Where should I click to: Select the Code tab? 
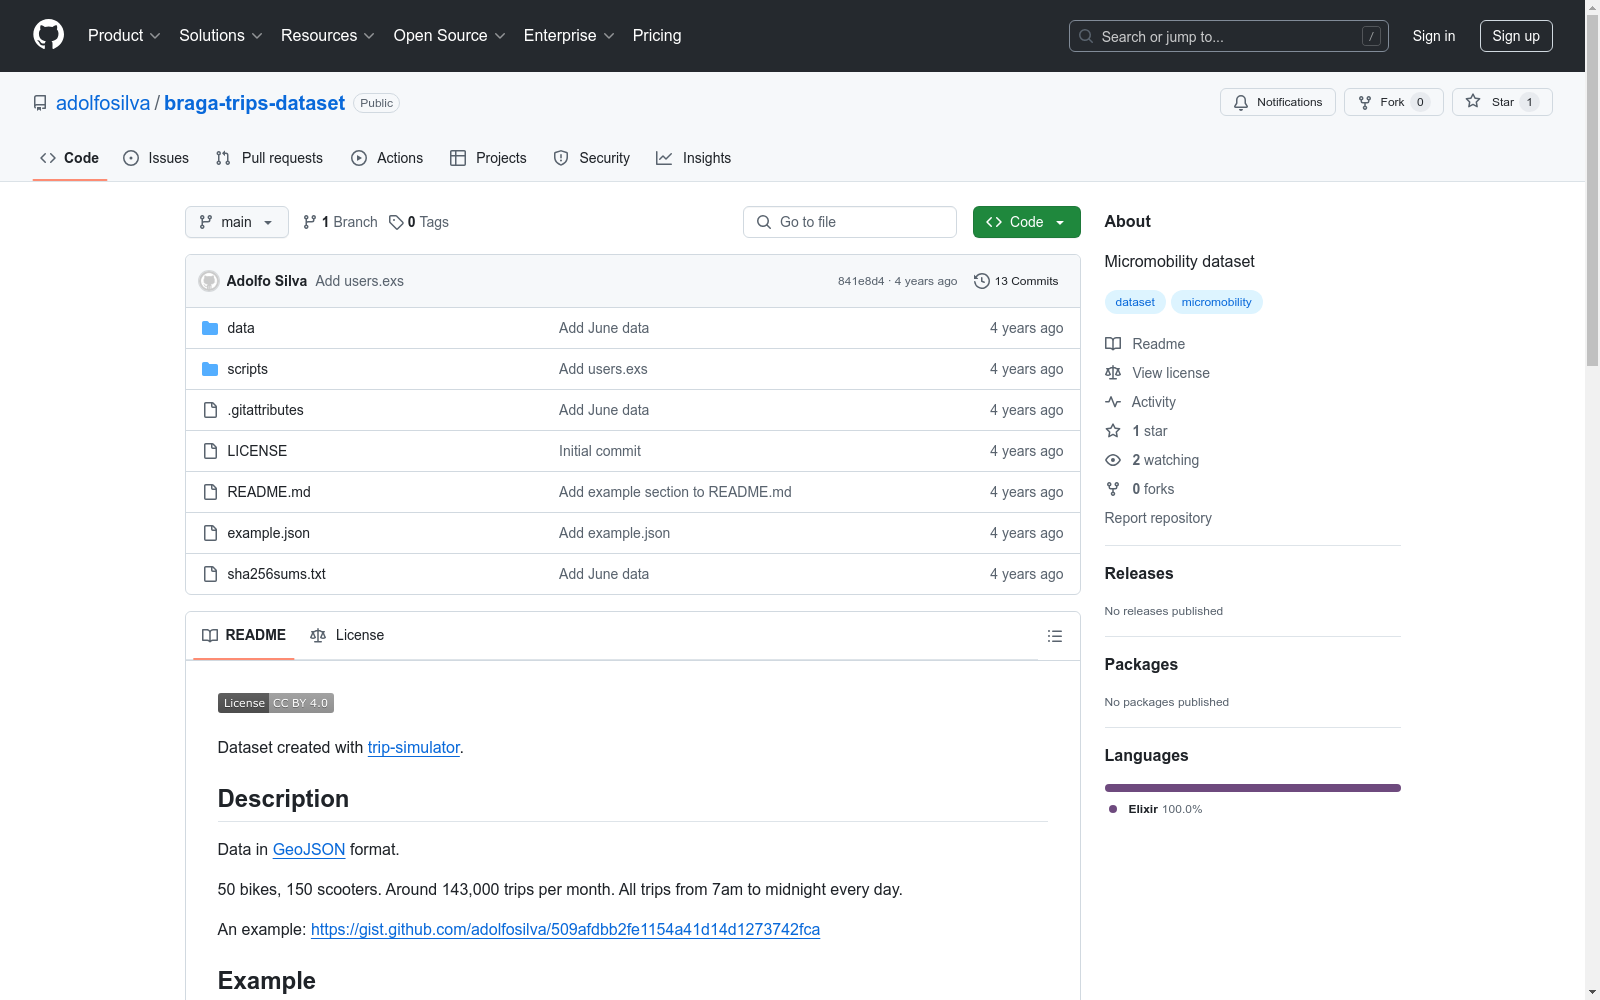(x=70, y=158)
